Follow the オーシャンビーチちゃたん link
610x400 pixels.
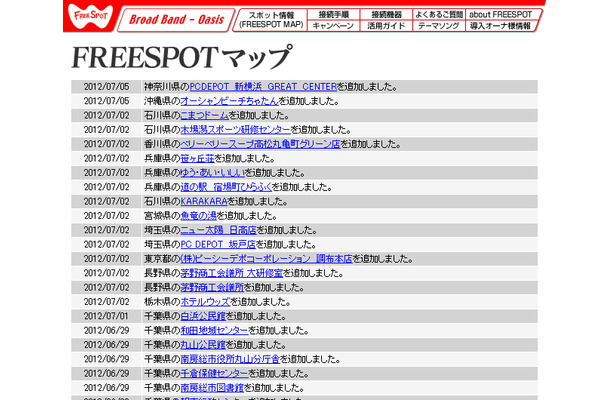[x=234, y=101]
